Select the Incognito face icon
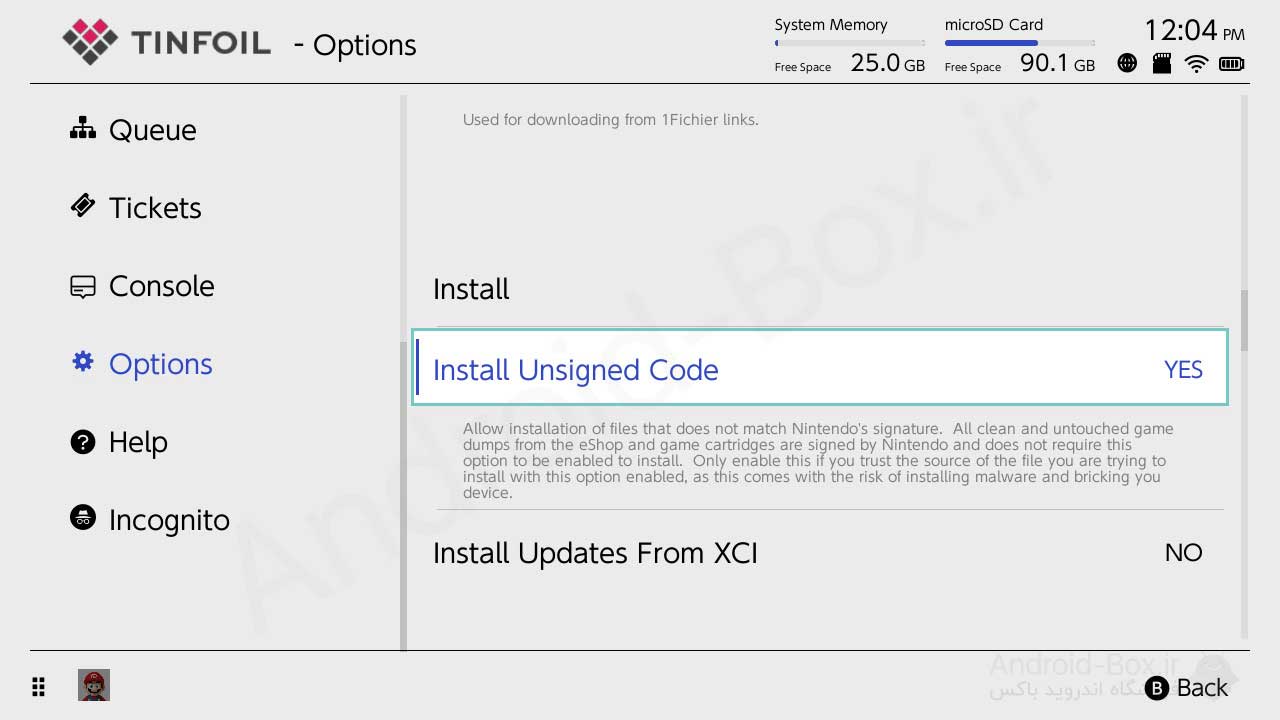 point(82,518)
